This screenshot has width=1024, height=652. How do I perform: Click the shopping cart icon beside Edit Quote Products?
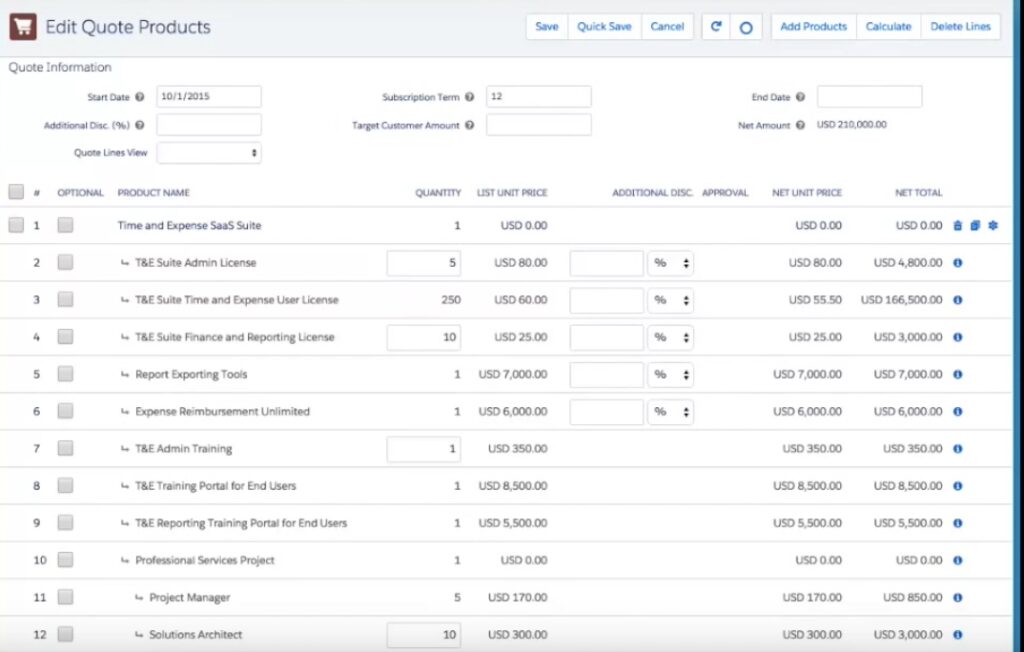(23, 27)
